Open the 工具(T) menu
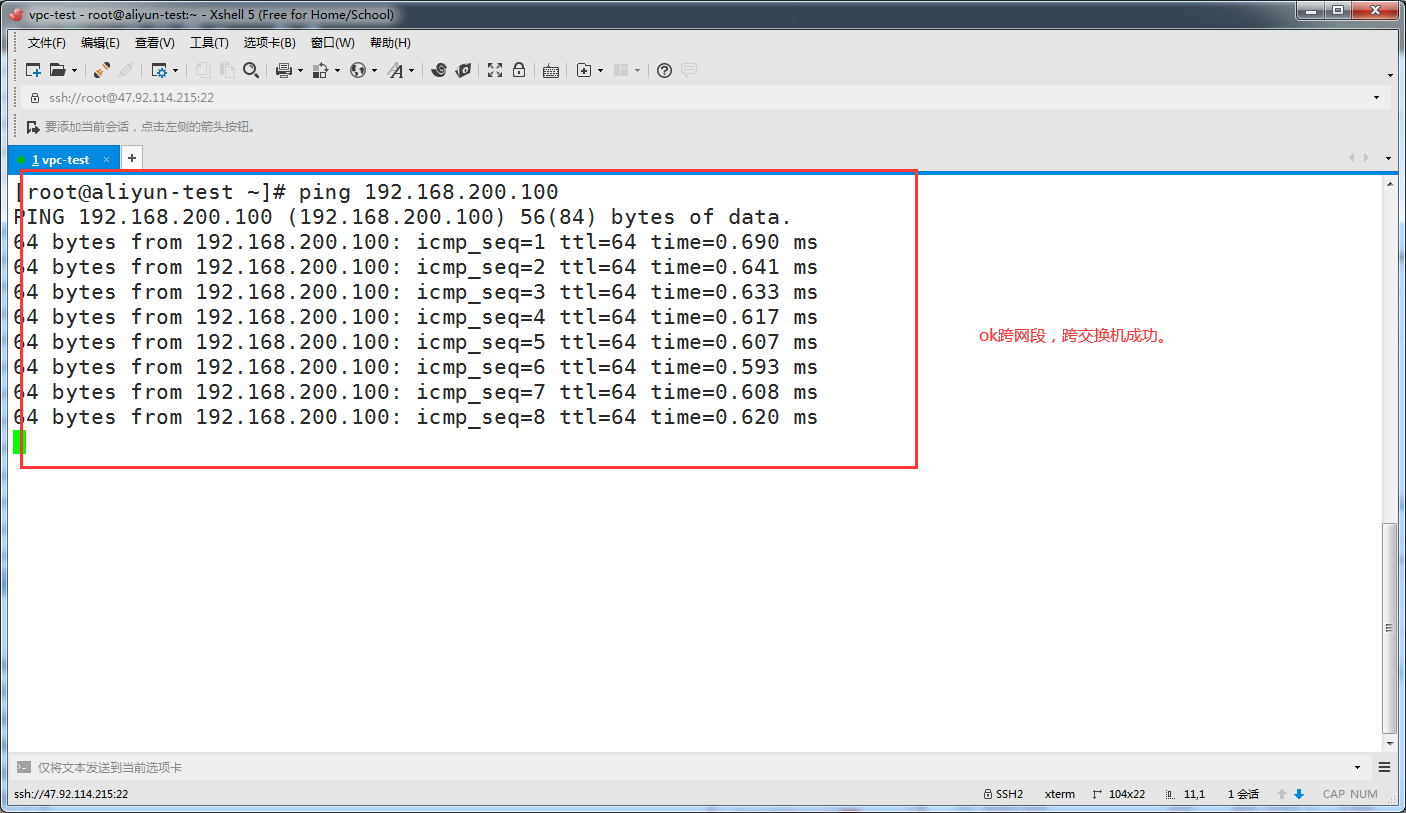1406x813 pixels. point(209,43)
